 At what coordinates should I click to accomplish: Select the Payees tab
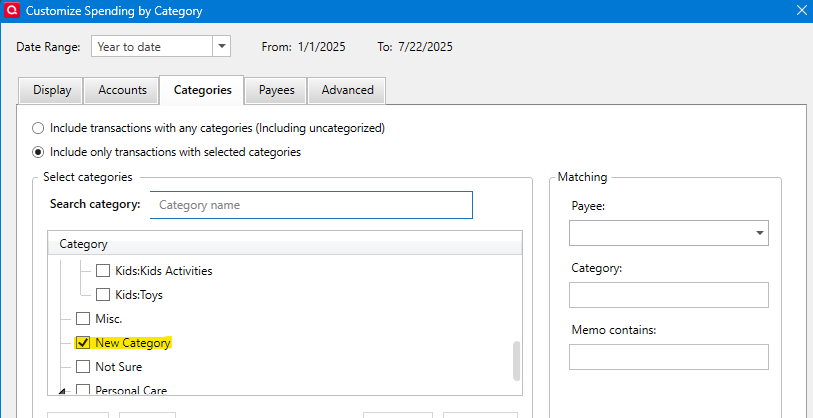pyautogui.click(x=277, y=90)
